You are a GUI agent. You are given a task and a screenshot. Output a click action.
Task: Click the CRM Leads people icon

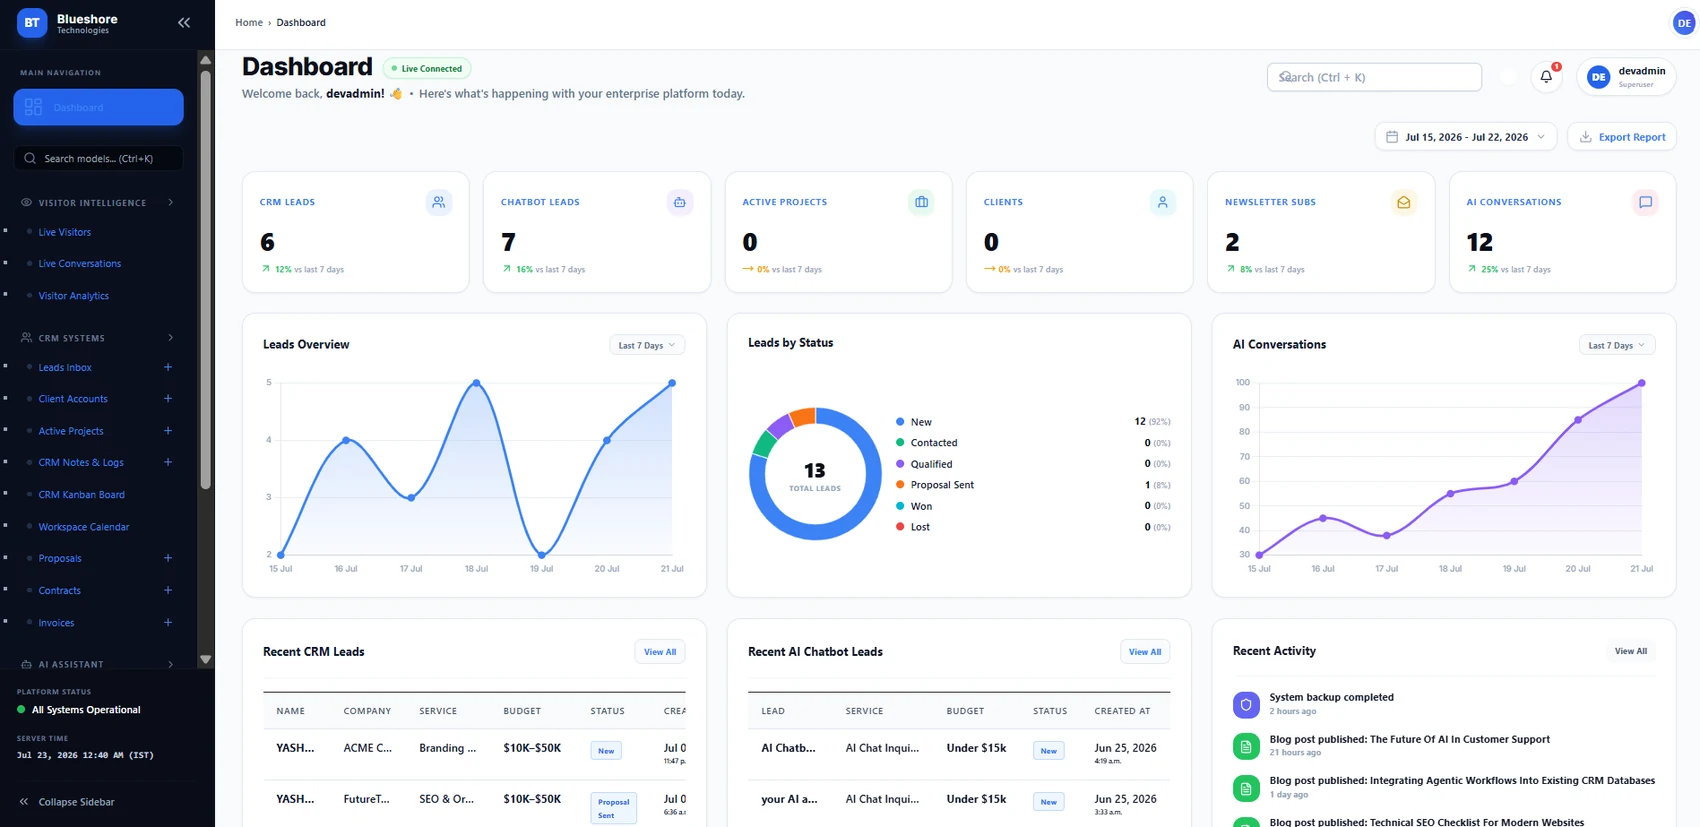tap(438, 202)
